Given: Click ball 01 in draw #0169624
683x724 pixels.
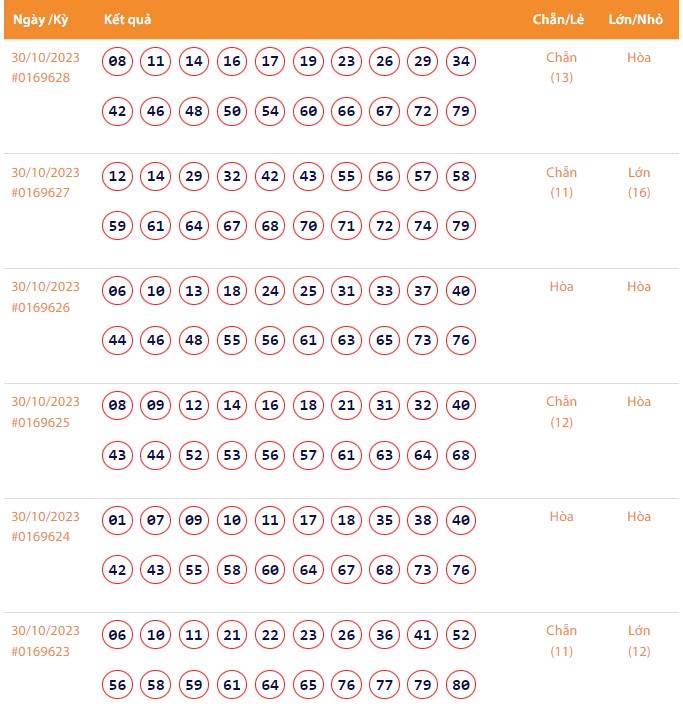Looking at the screenshot, I should point(118,521).
